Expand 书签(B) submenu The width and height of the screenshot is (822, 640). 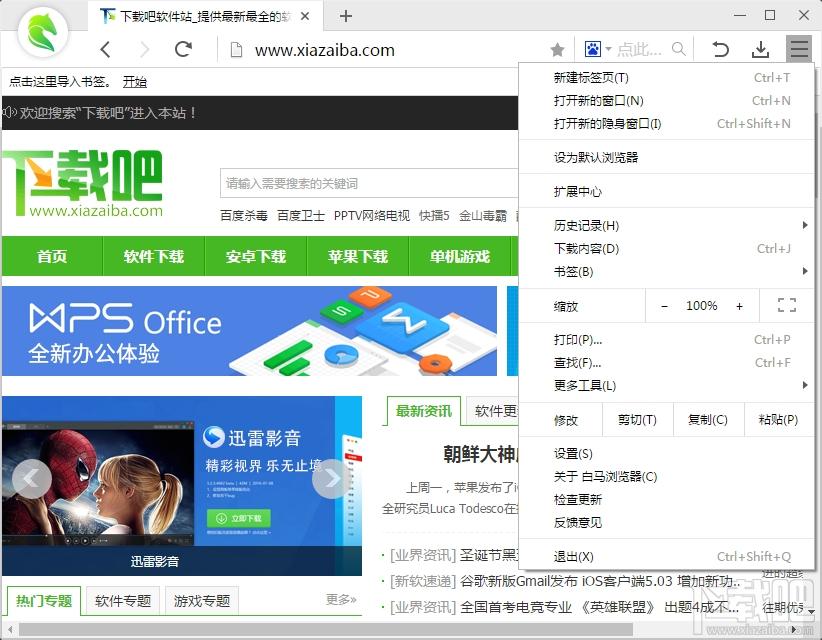coord(666,272)
